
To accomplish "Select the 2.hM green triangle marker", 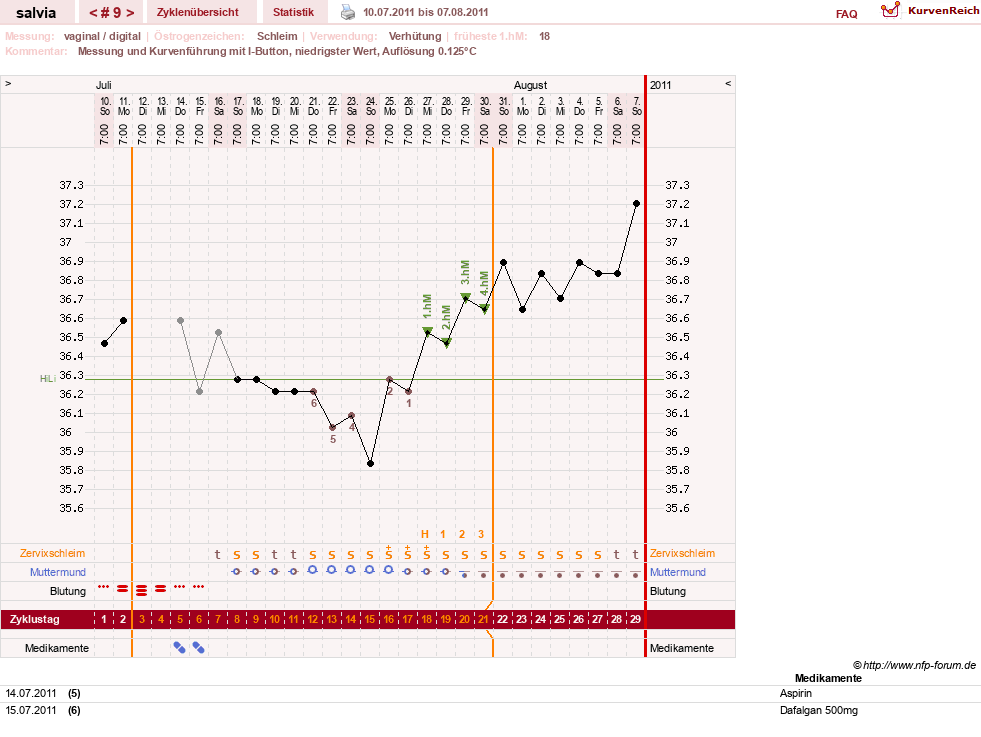I will tap(447, 343).
